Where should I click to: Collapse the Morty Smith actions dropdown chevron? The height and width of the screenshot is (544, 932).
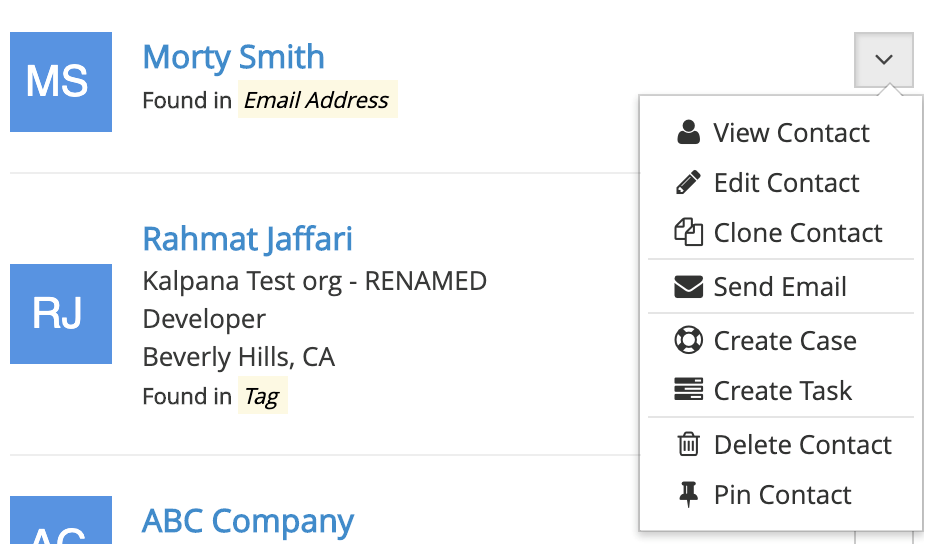(x=884, y=60)
